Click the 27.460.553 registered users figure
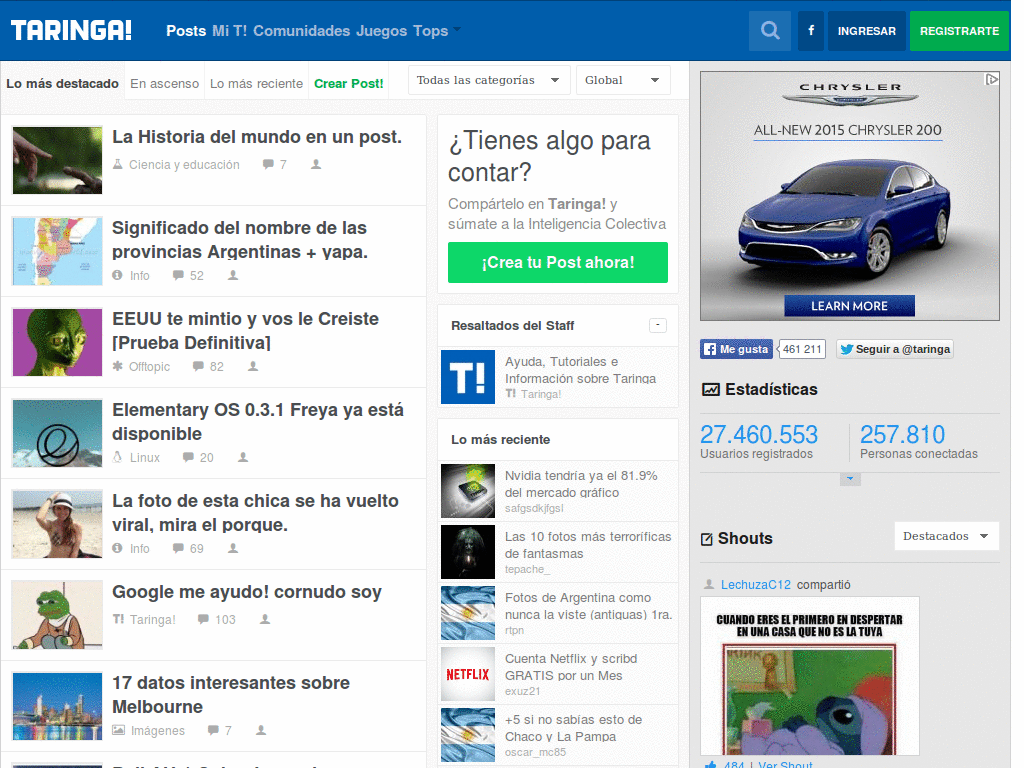This screenshot has width=1024, height=768. coord(759,434)
